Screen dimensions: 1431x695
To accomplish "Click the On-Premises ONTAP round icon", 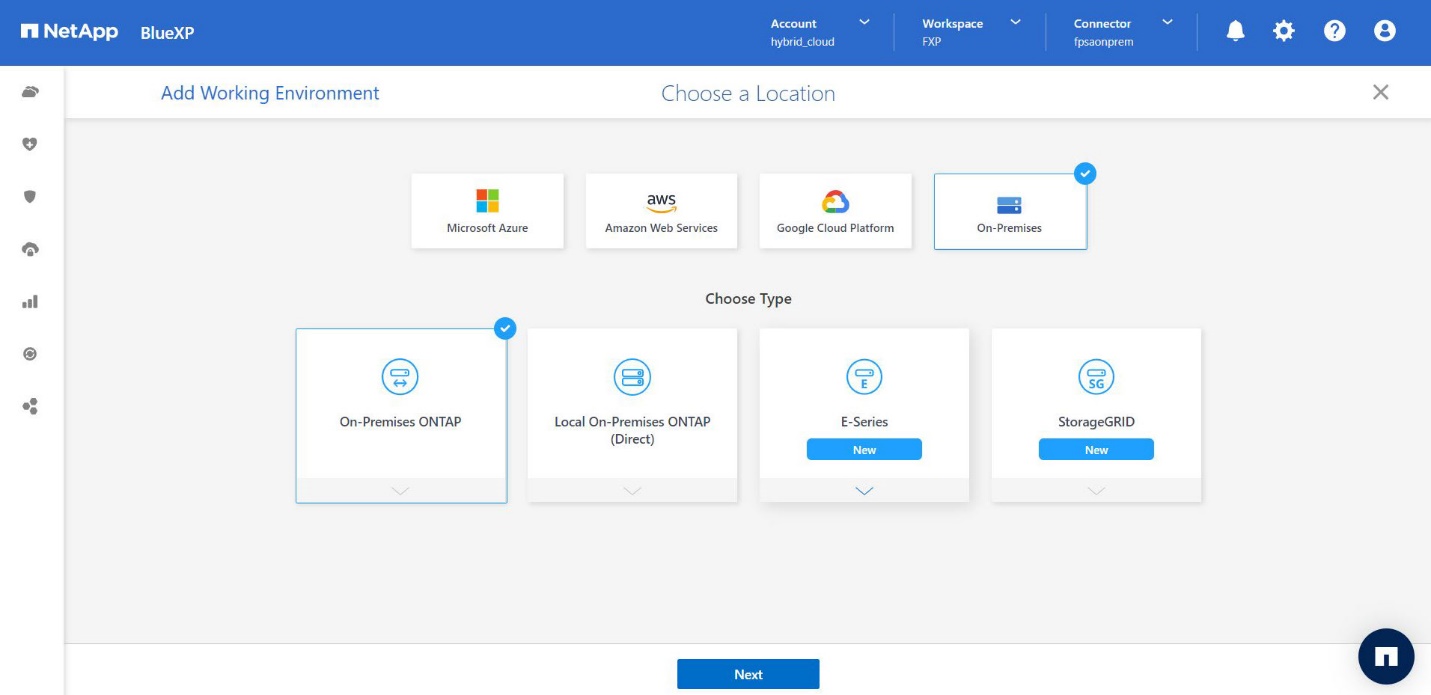I will coord(400,377).
